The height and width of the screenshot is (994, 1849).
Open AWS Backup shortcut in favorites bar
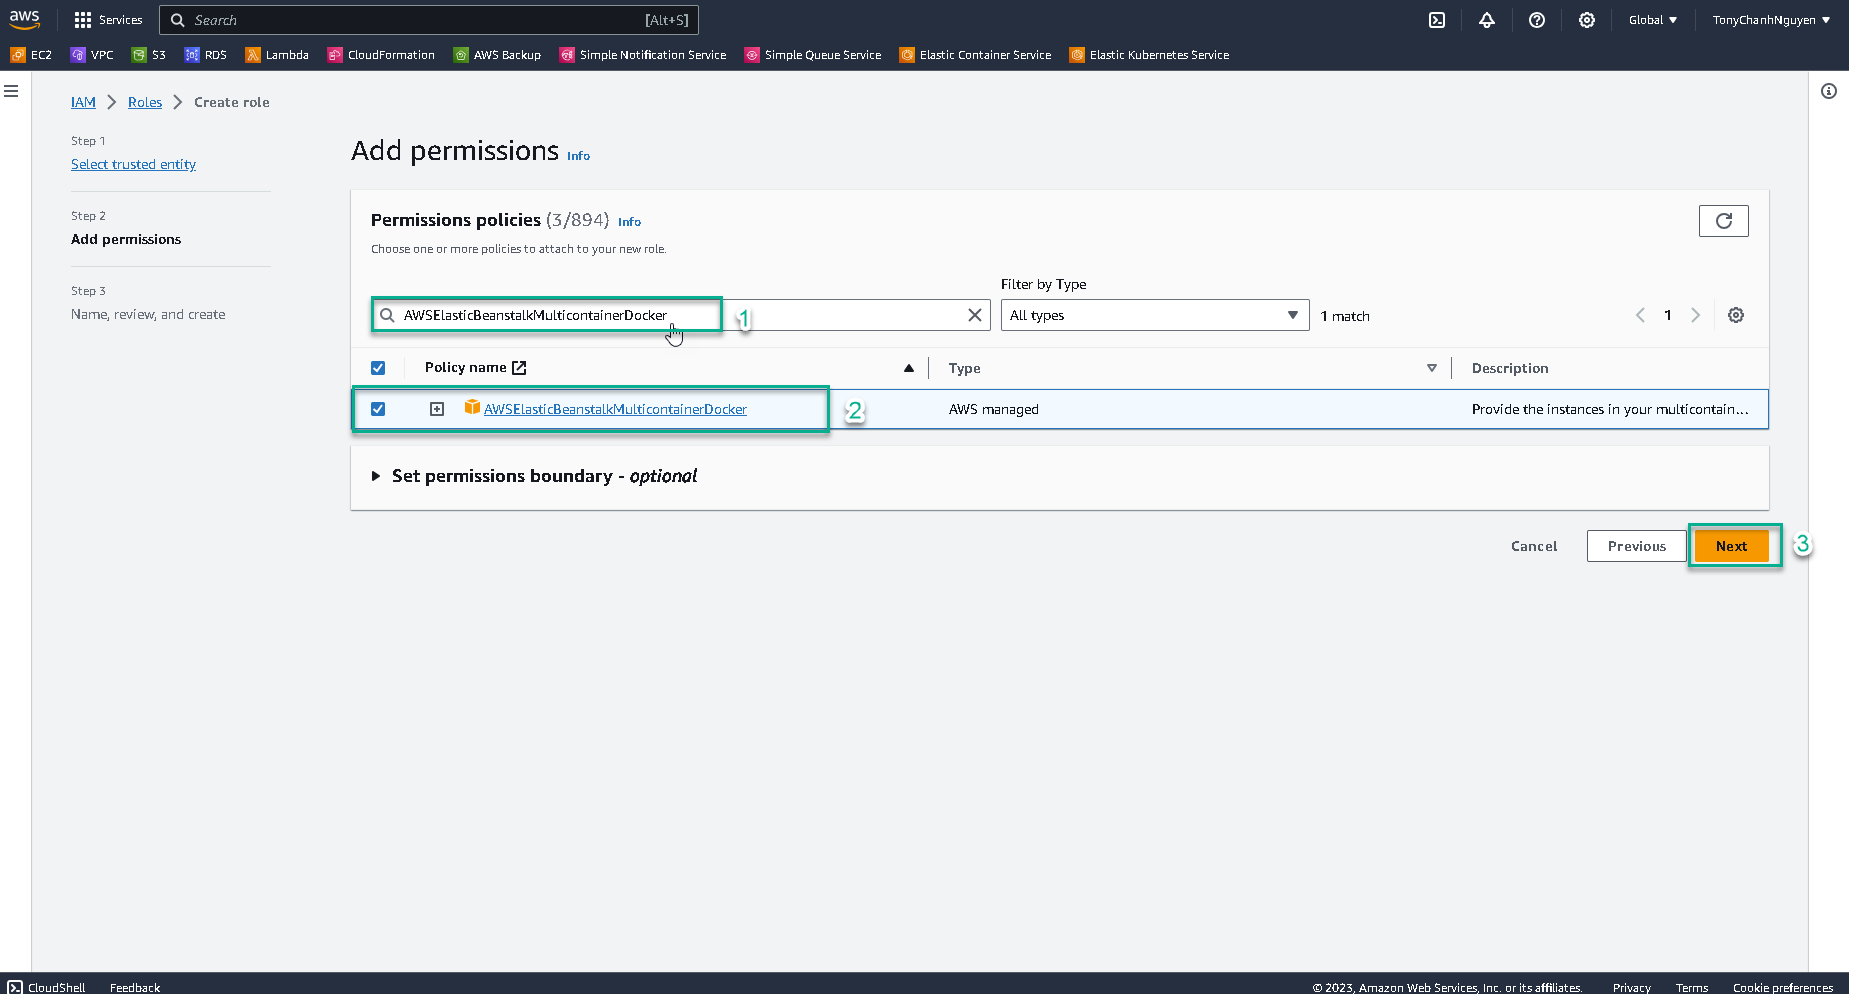tap(497, 55)
